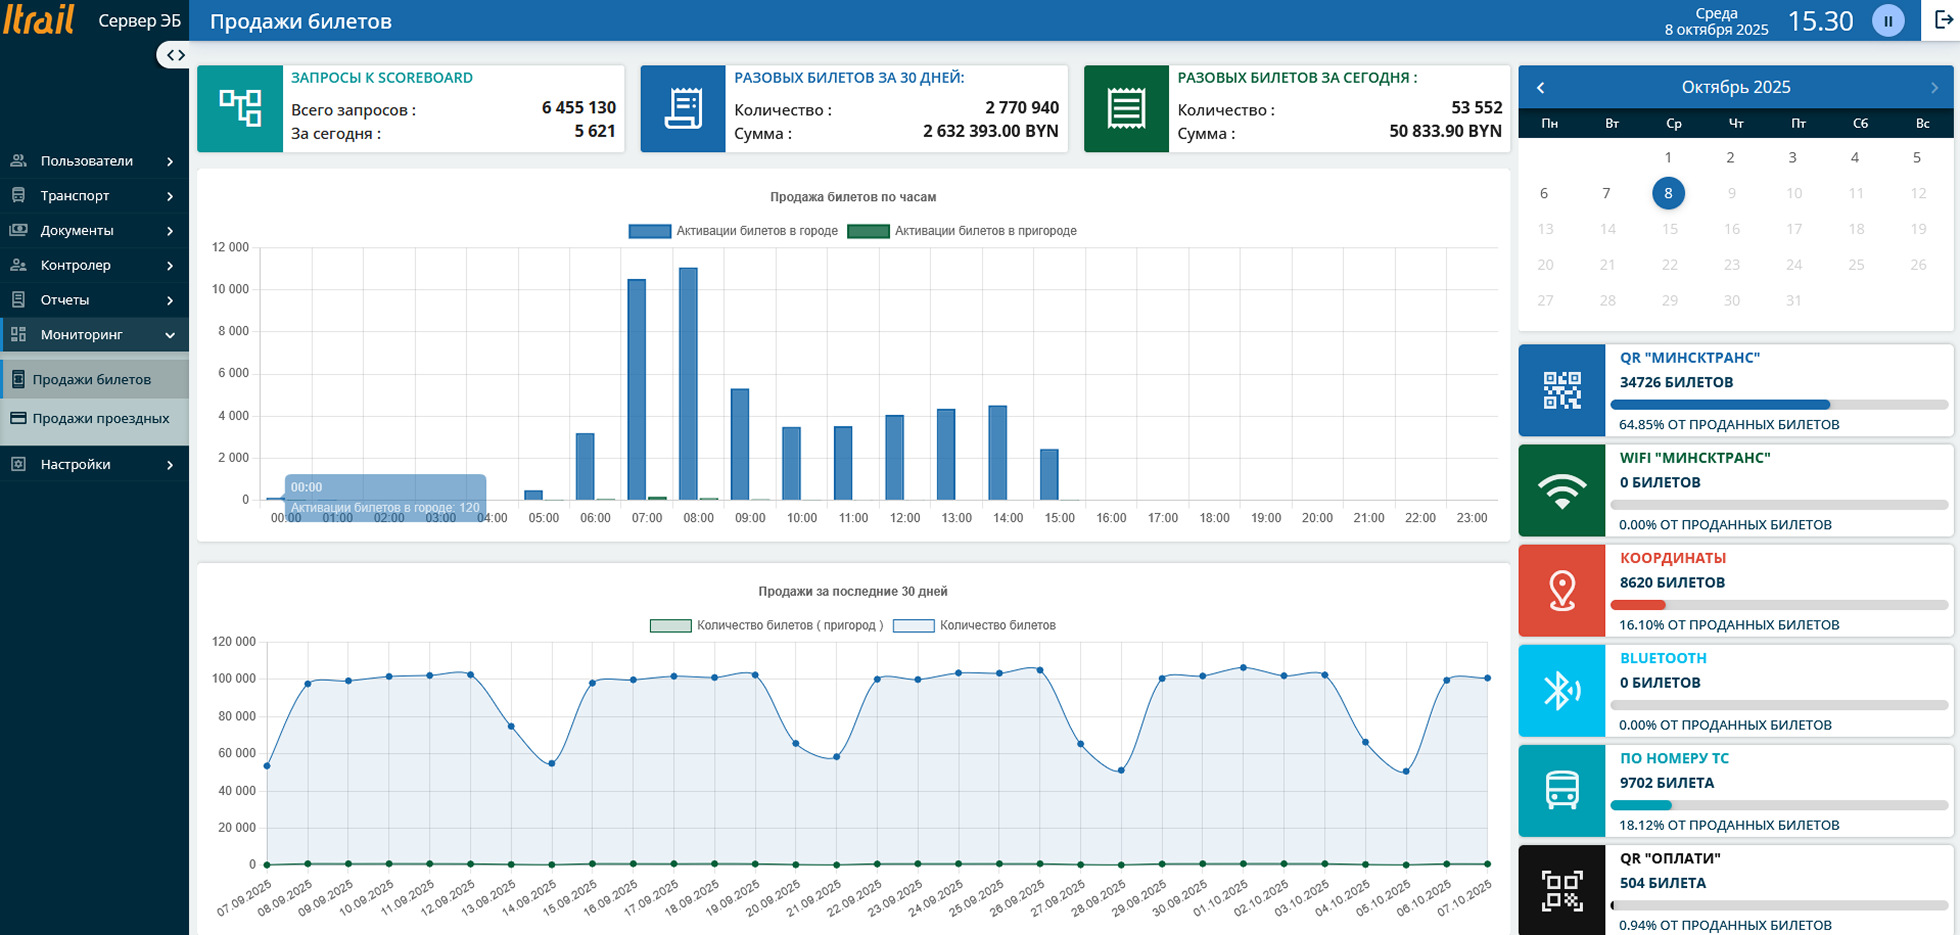
Task: Select October 7 in the calendar
Action: click(1606, 193)
